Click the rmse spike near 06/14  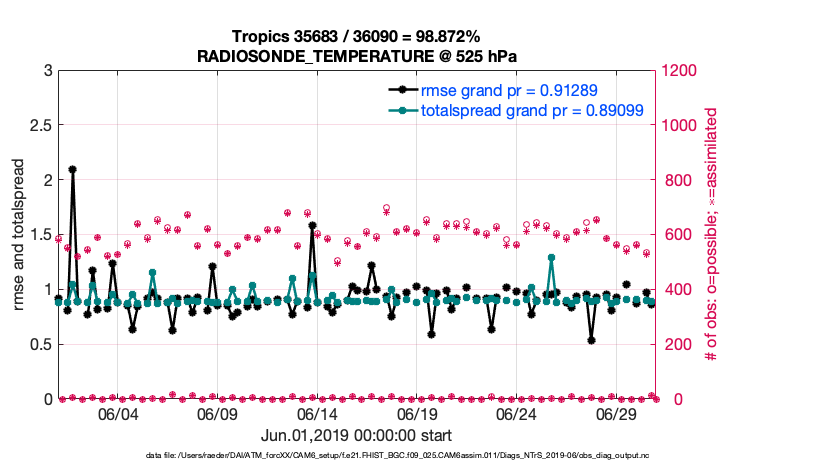point(312,226)
